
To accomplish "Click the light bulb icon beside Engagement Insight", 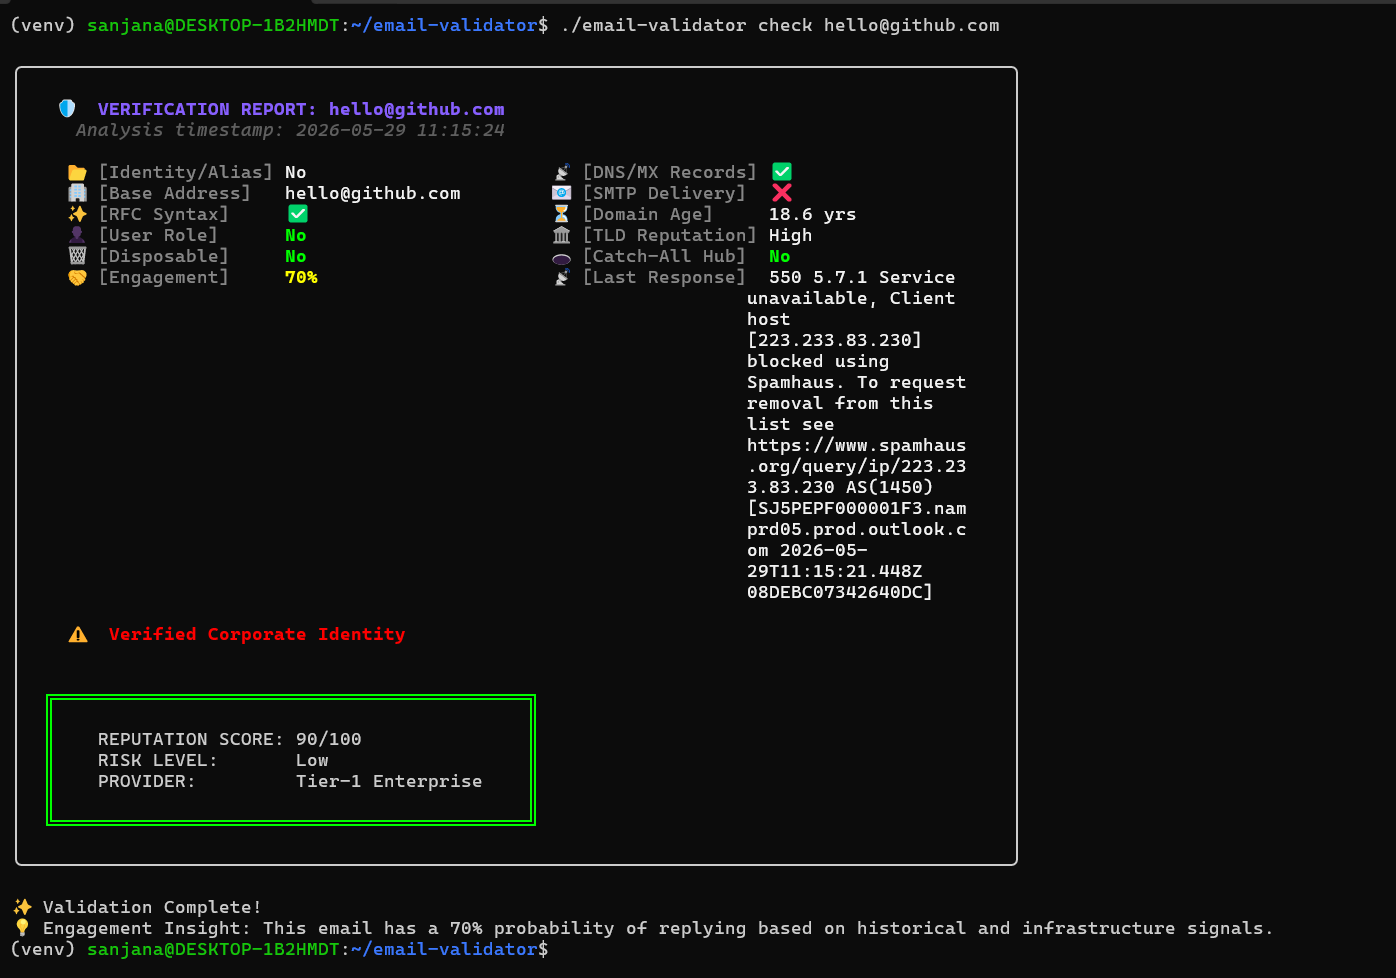I will (22, 928).
